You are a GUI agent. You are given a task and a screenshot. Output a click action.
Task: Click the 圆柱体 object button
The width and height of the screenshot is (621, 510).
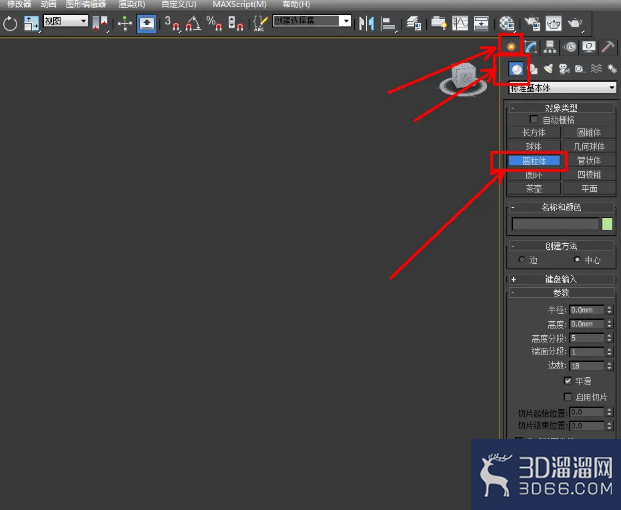534,161
